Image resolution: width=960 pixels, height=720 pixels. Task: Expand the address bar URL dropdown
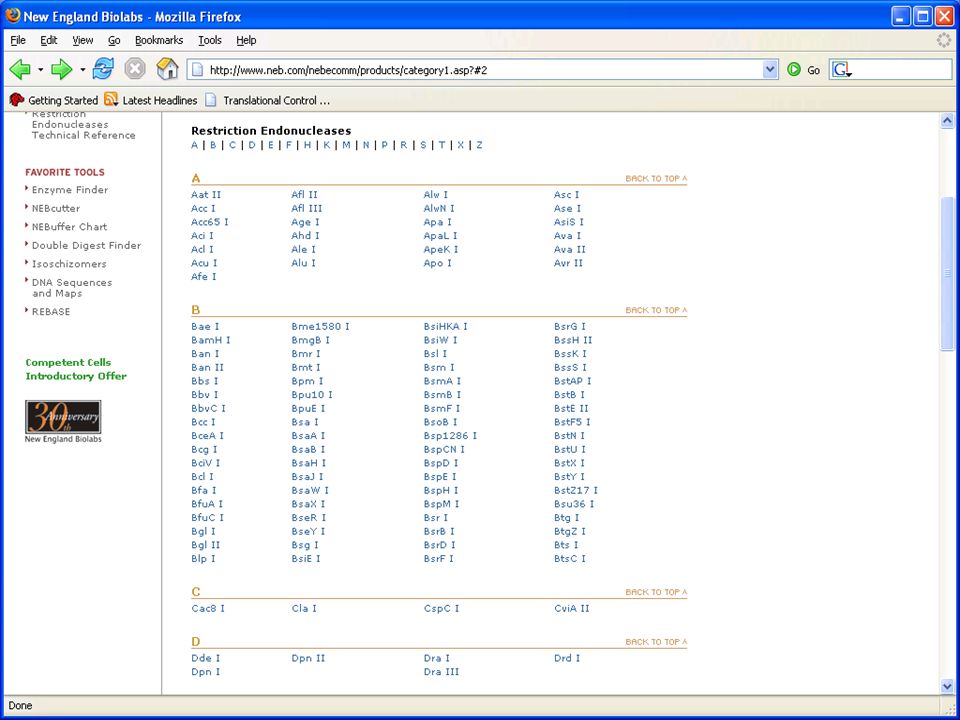click(770, 70)
